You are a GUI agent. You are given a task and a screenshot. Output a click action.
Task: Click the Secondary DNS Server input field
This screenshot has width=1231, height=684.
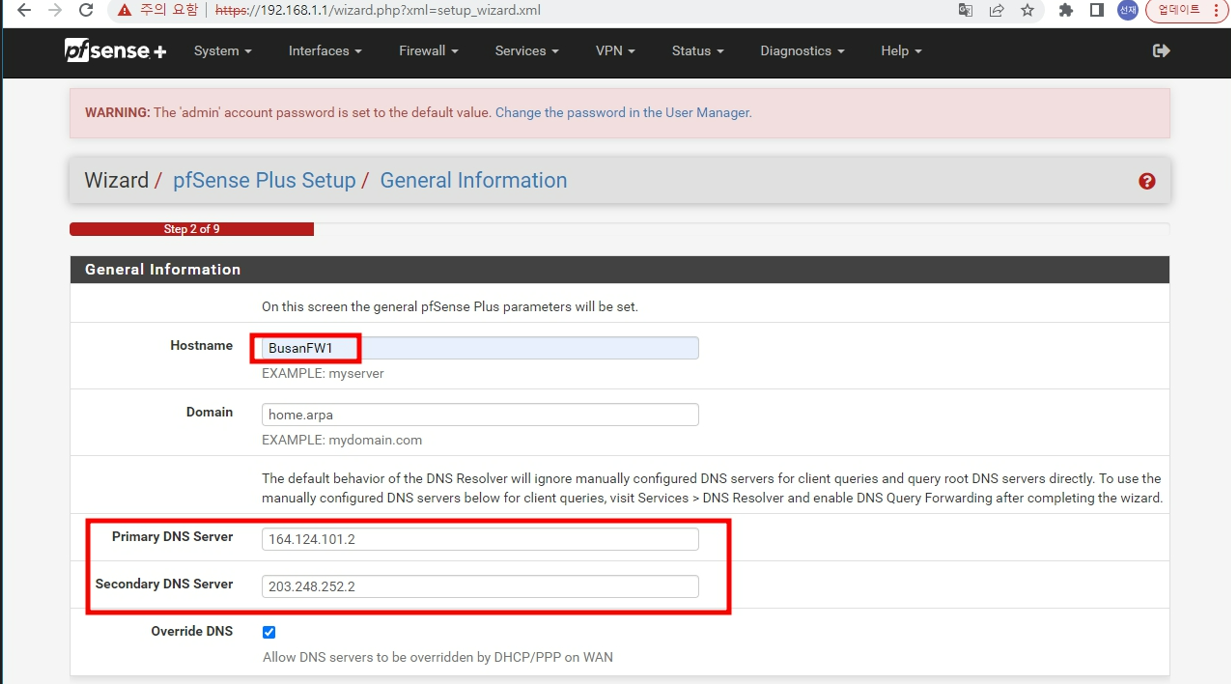[480, 587]
